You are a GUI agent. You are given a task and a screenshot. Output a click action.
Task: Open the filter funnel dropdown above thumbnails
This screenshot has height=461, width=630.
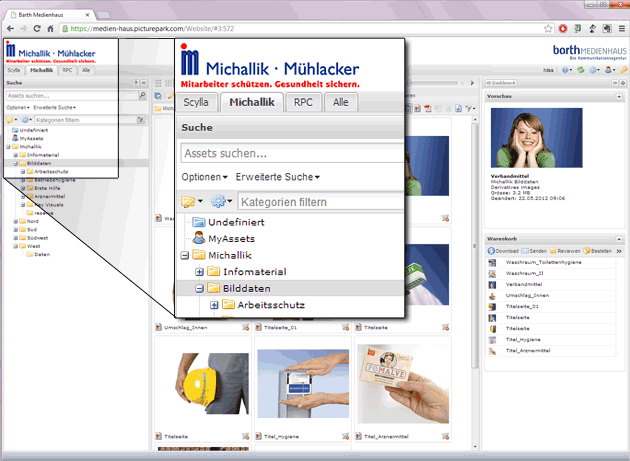click(470, 109)
